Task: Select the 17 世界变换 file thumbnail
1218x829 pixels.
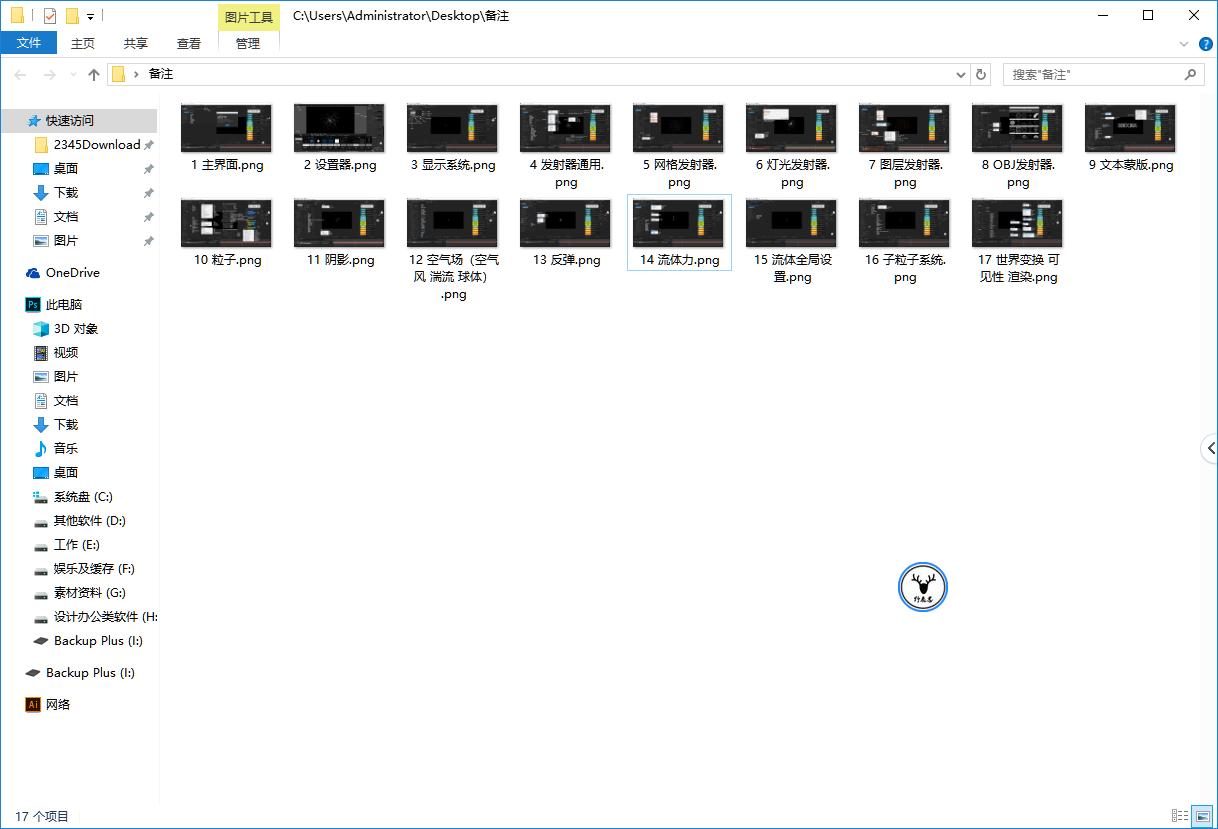Action: [1018, 223]
